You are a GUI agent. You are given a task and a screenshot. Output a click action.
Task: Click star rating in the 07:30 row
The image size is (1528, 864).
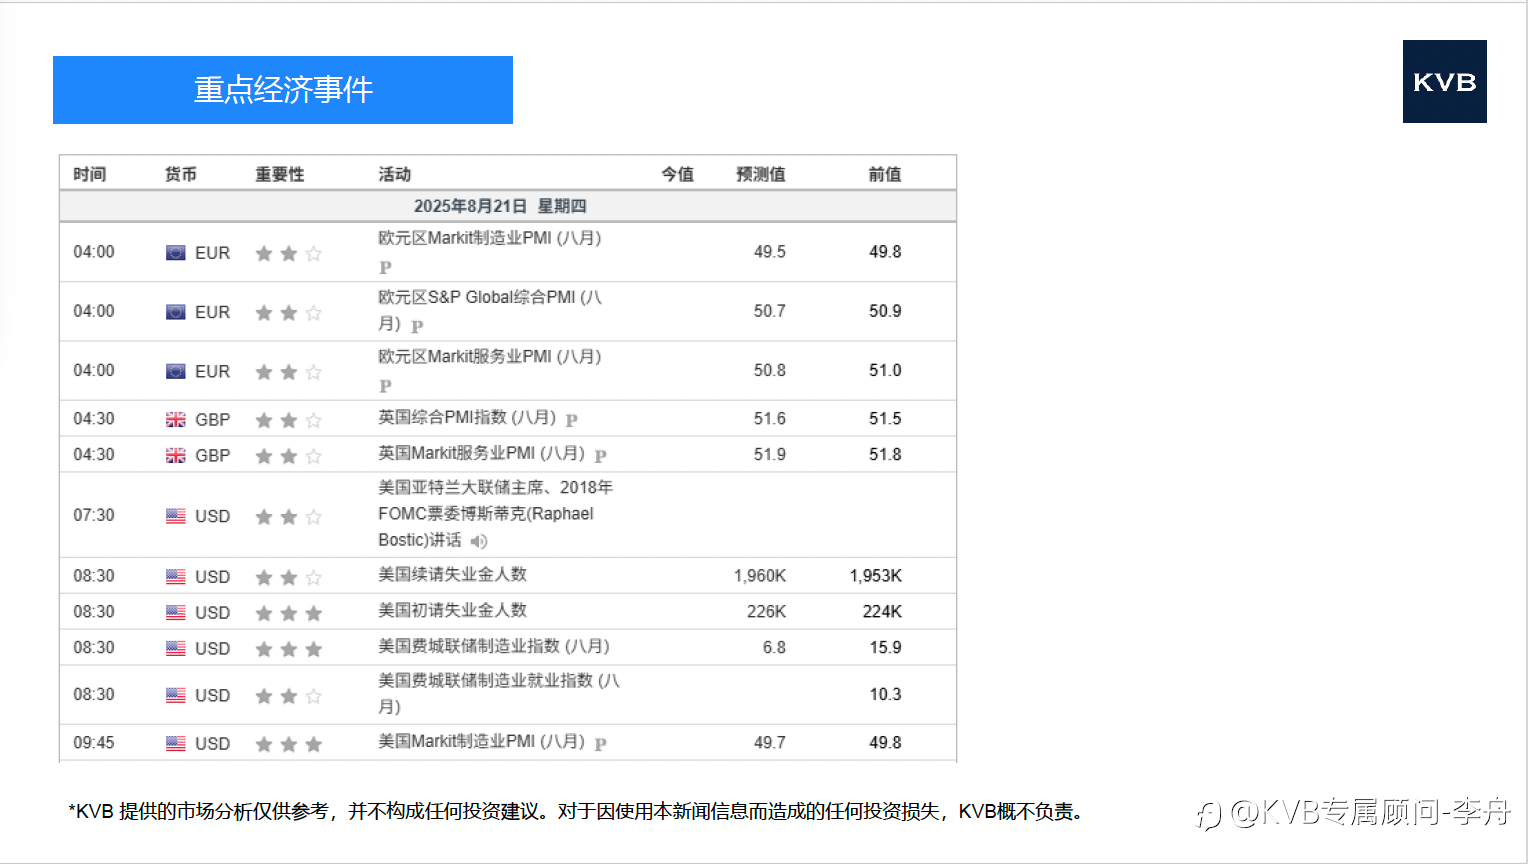point(289,516)
